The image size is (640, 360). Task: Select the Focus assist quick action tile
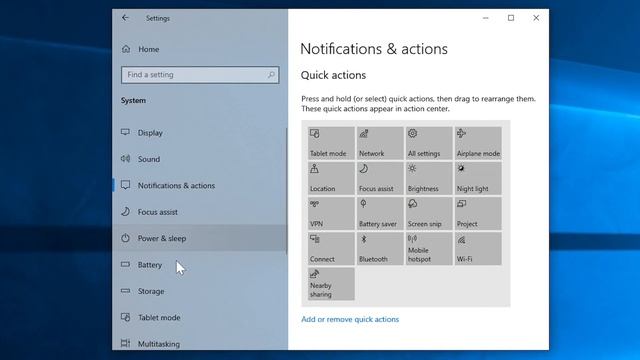pyautogui.click(x=380, y=178)
